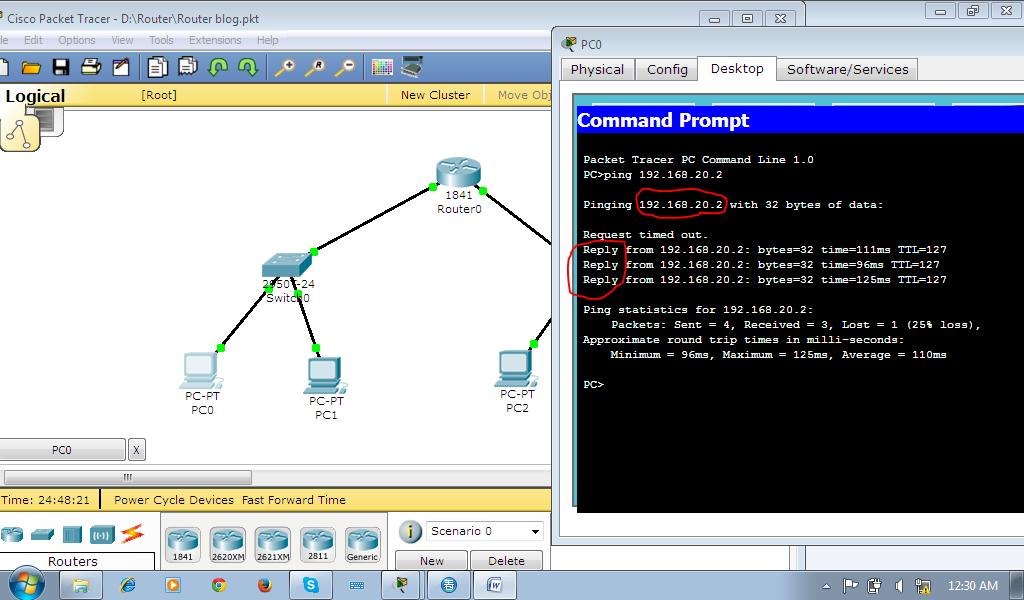The width and height of the screenshot is (1024, 600).
Task: Open the Tools menu
Action: [161, 40]
